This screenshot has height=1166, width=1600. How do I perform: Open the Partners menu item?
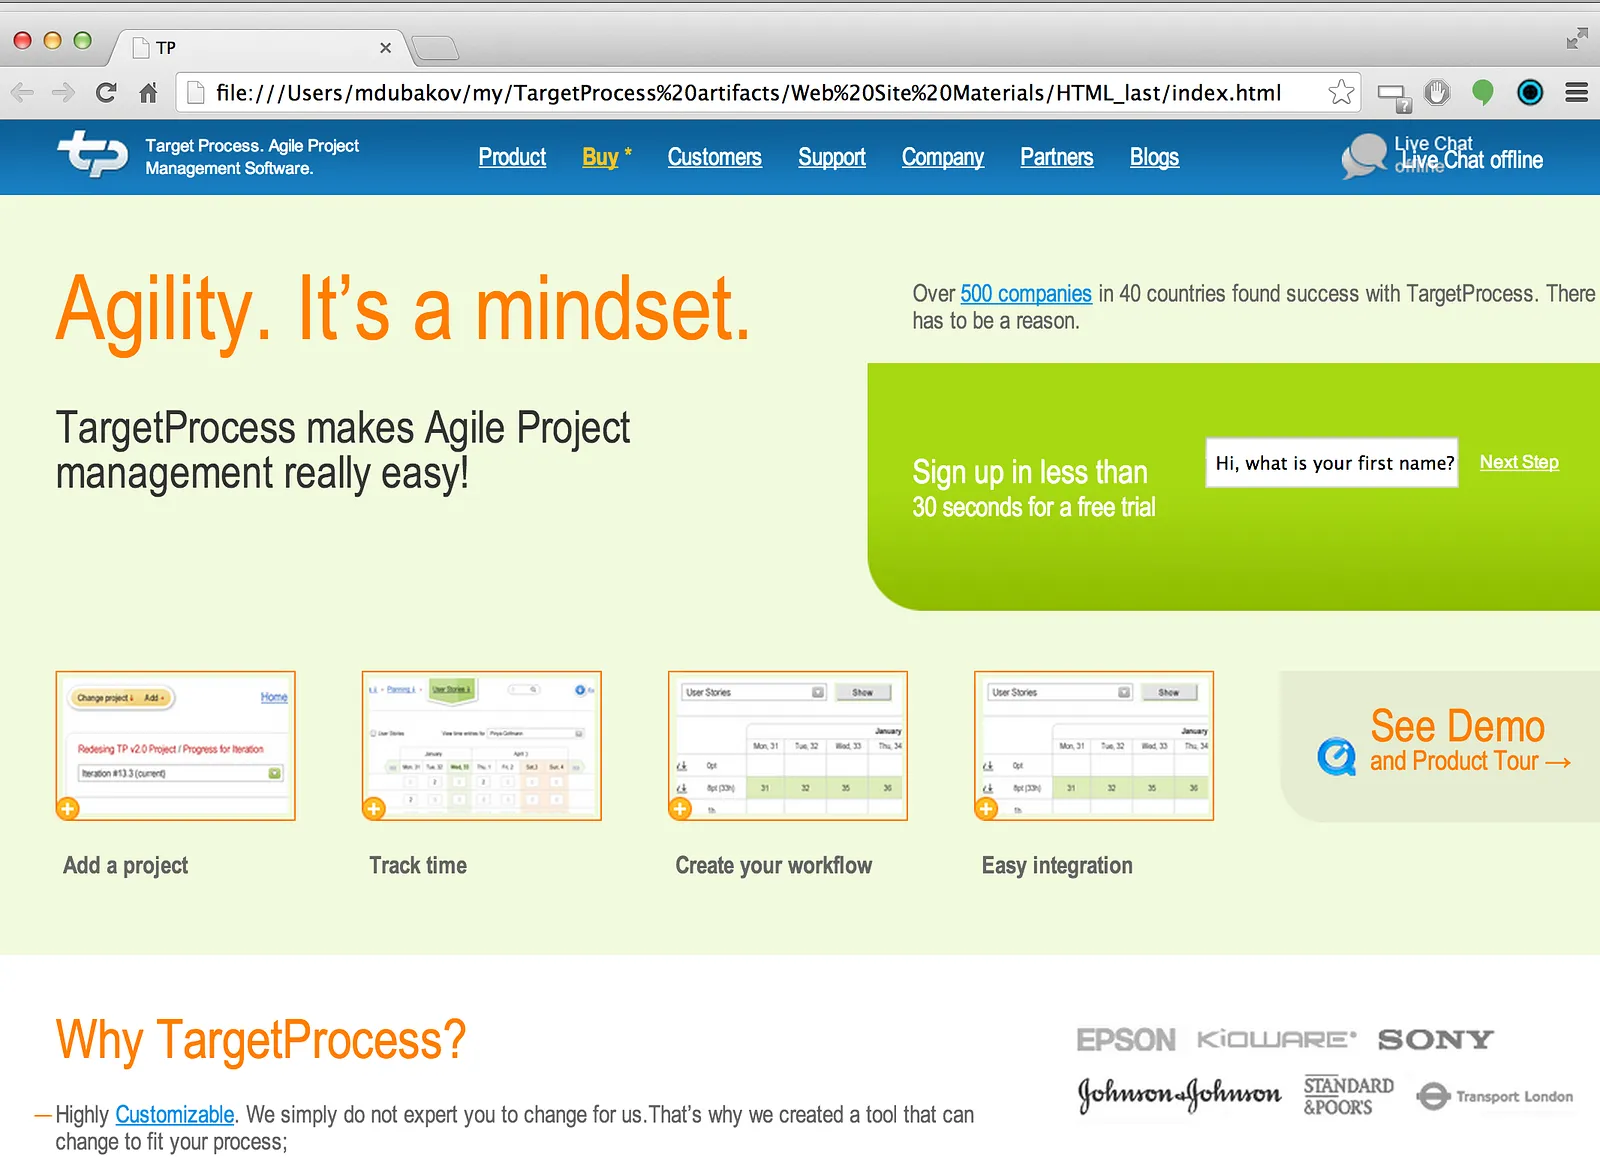click(1057, 157)
